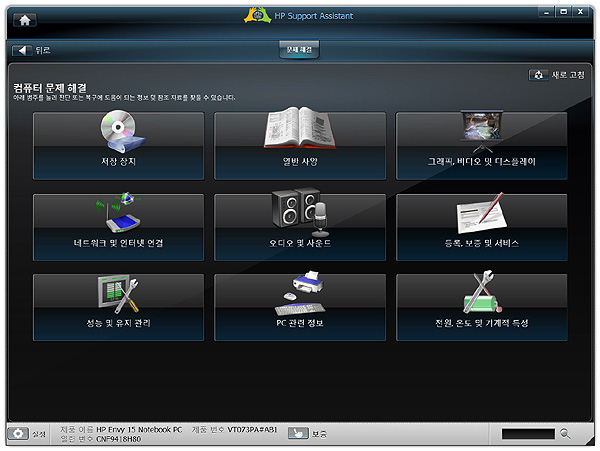
Task: Open the 일반 사항 open book icon
Action: (300, 128)
